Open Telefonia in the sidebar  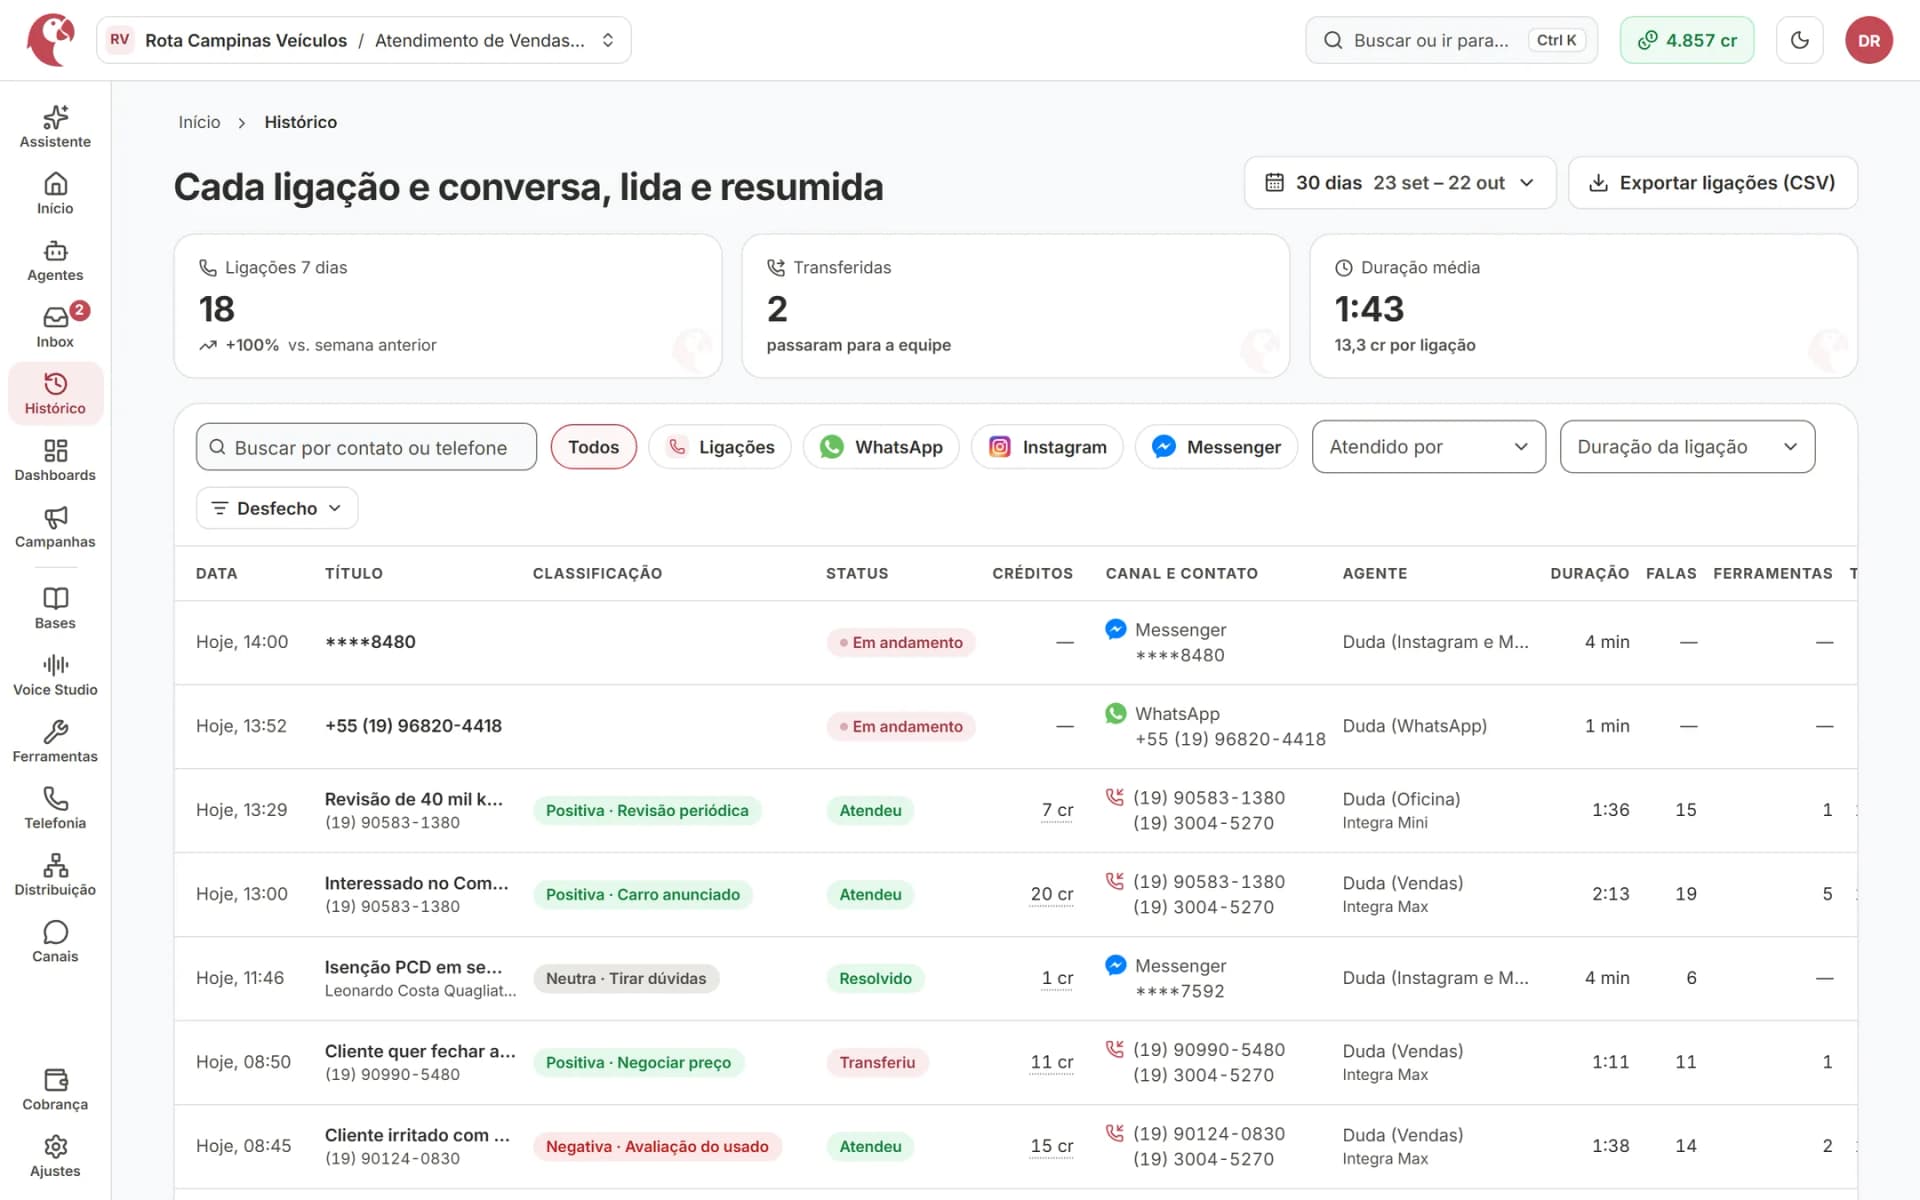point(55,808)
